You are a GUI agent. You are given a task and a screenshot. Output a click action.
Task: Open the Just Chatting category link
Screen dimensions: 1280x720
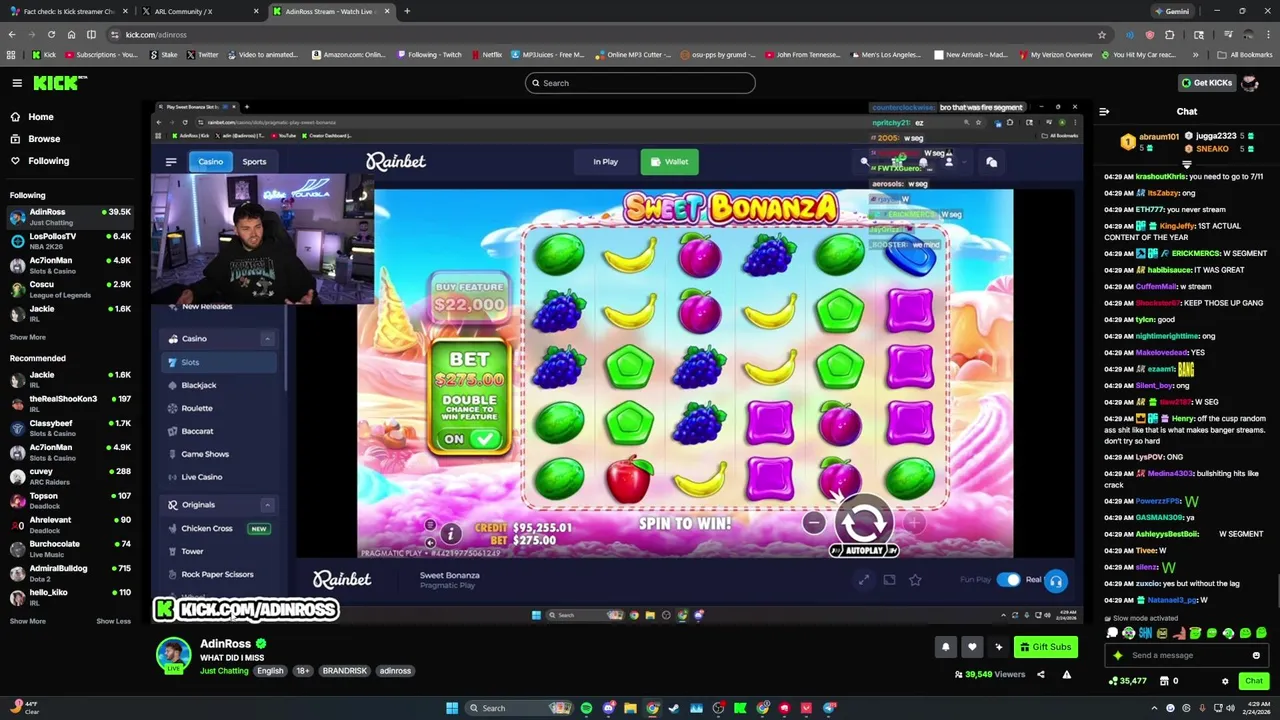point(224,671)
